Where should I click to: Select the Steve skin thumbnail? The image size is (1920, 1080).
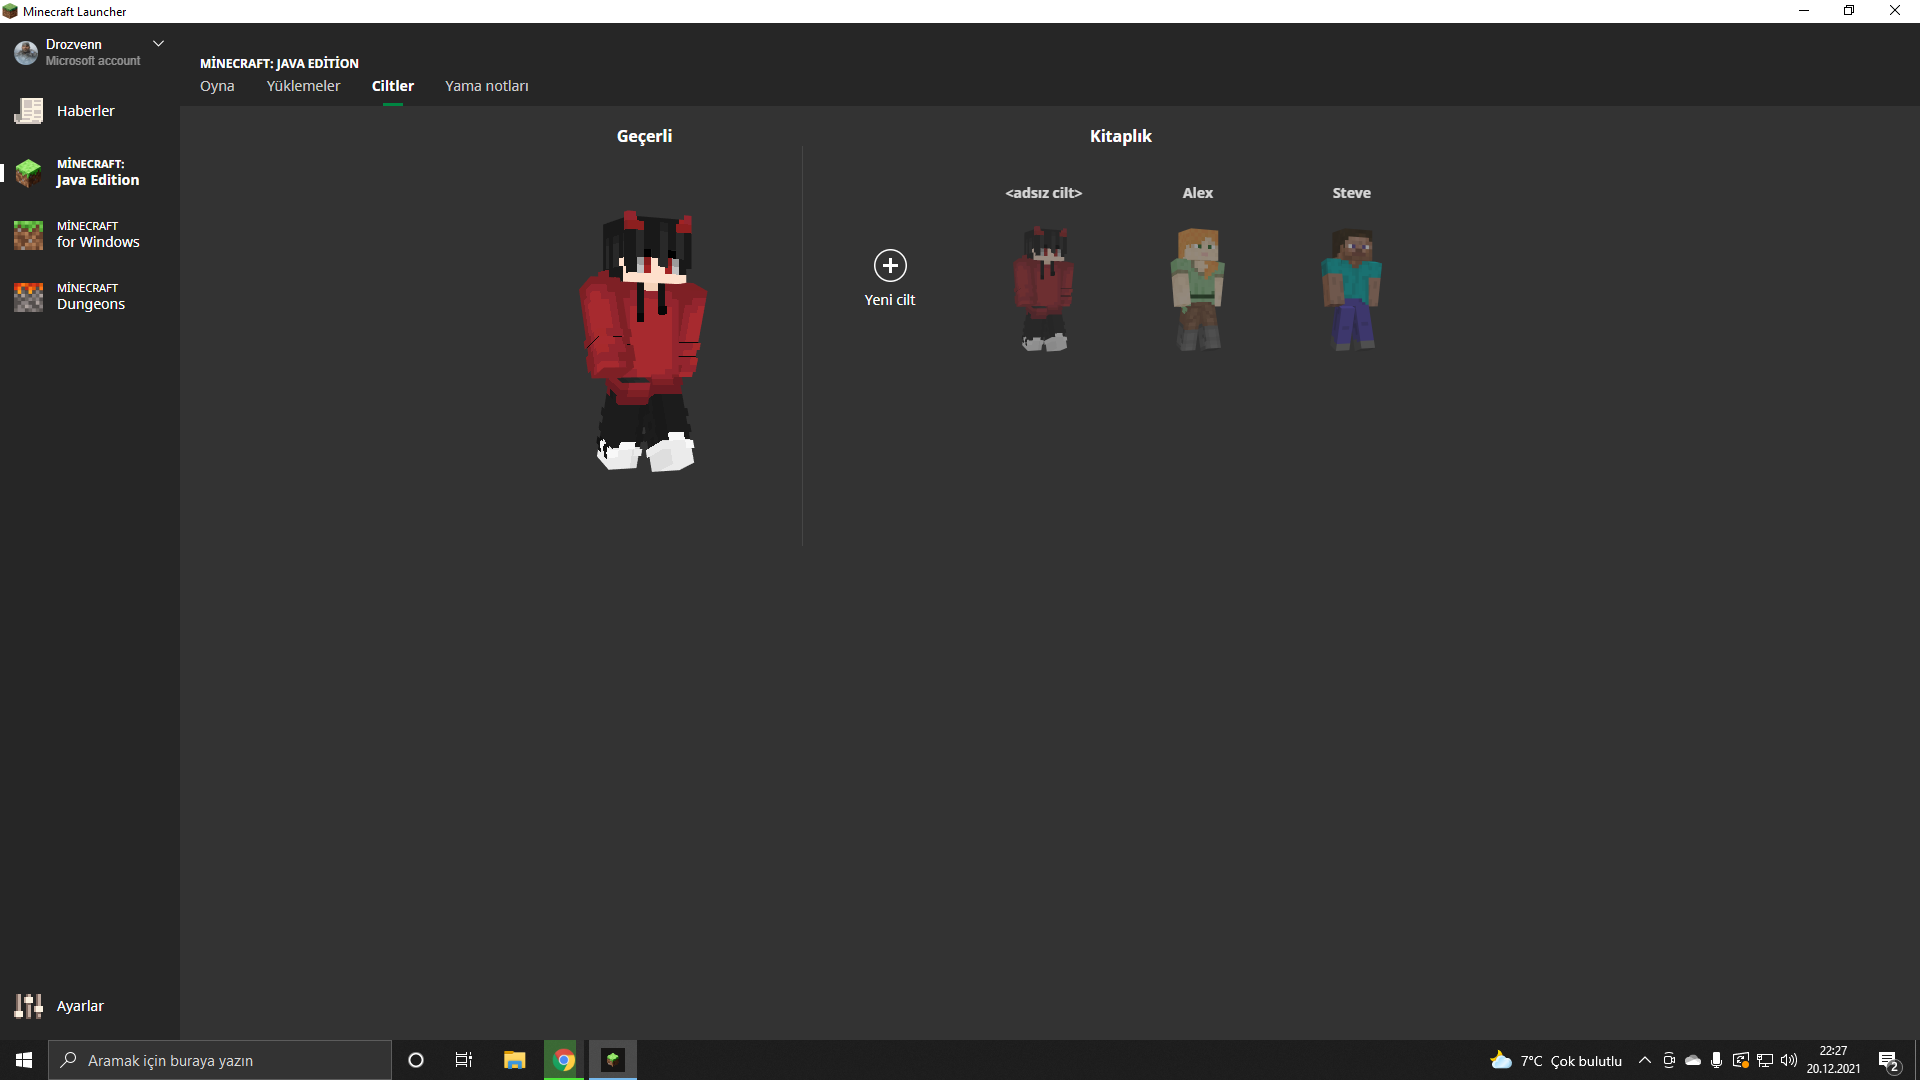[1351, 289]
